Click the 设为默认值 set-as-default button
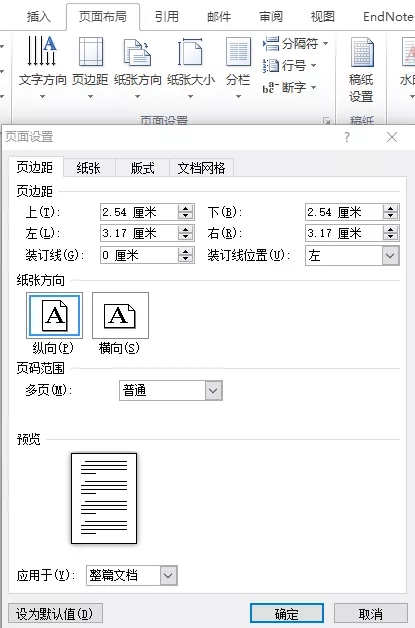The height and width of the screenshot is (628, 415). (55, 614)
